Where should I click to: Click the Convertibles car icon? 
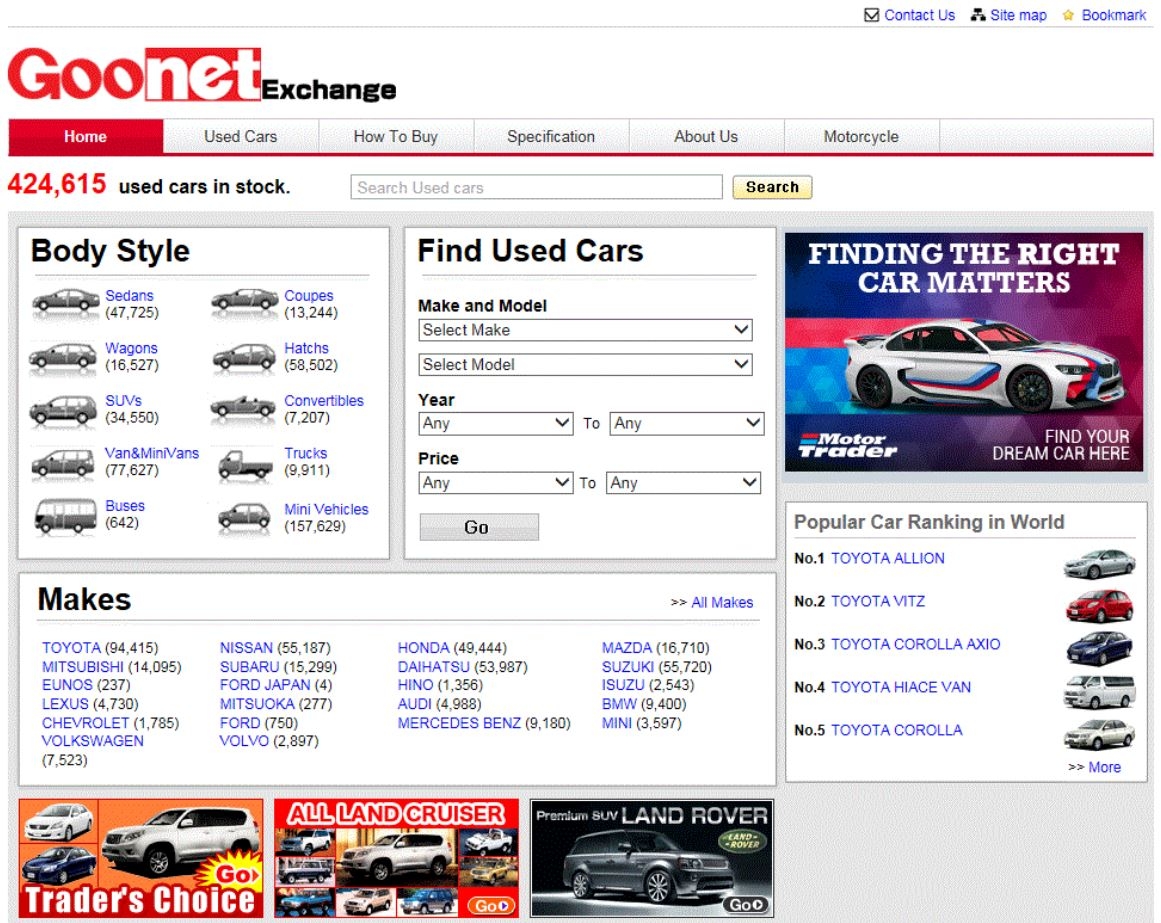(243, 408)
